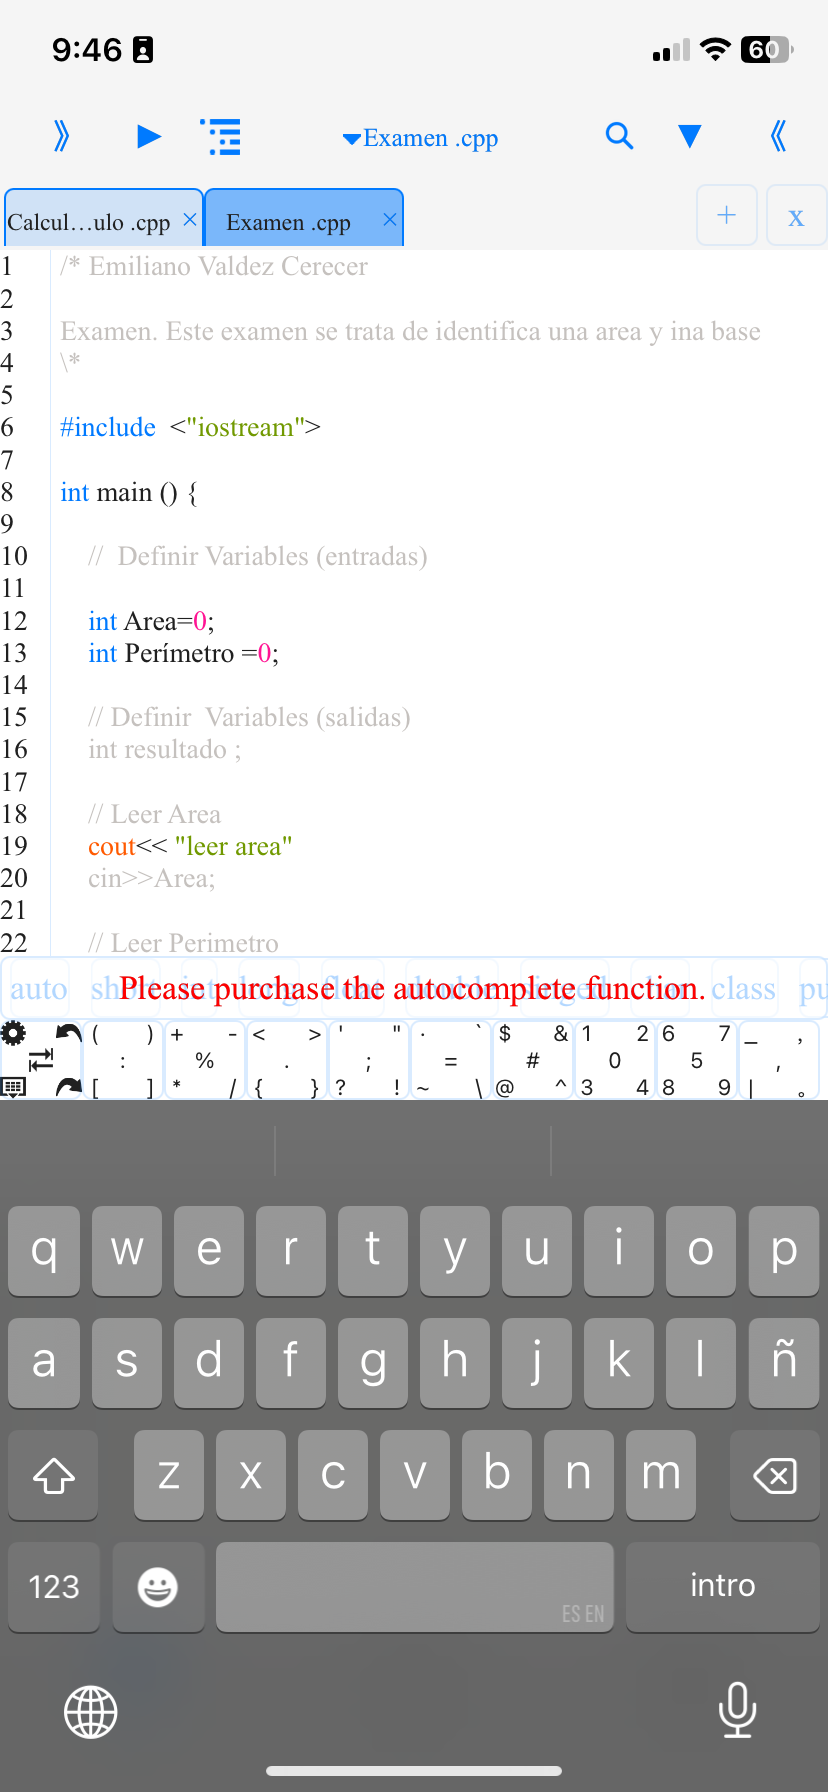The image size is (828, 1792).
Task: Undo the last edit with the arrow
Action: [68, 1034]
